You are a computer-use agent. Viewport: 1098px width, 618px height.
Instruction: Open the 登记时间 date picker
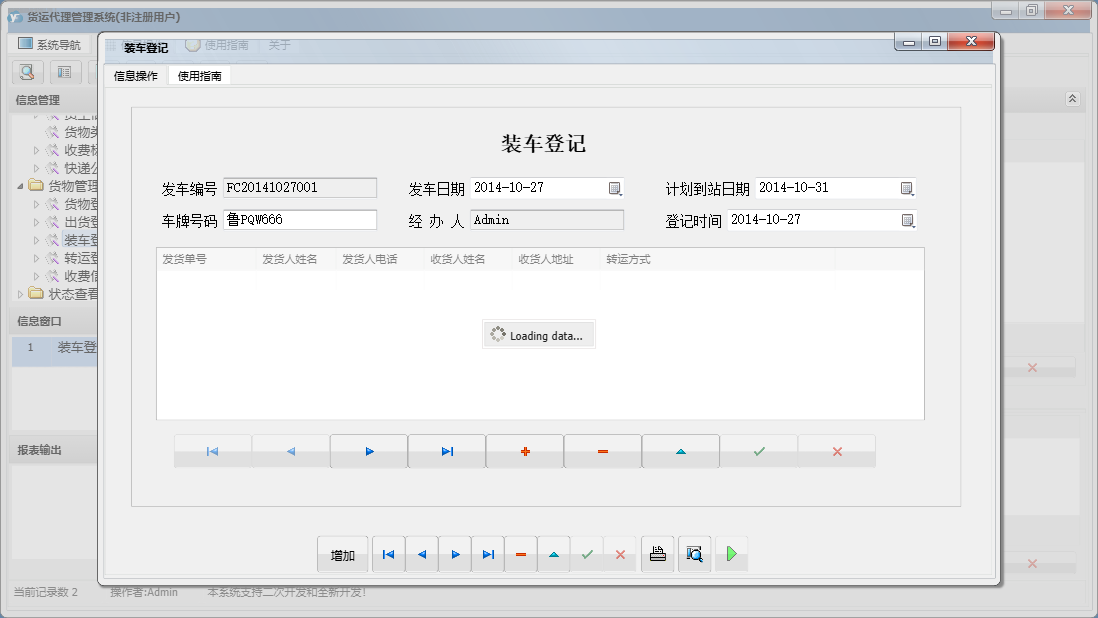point(906,220)
